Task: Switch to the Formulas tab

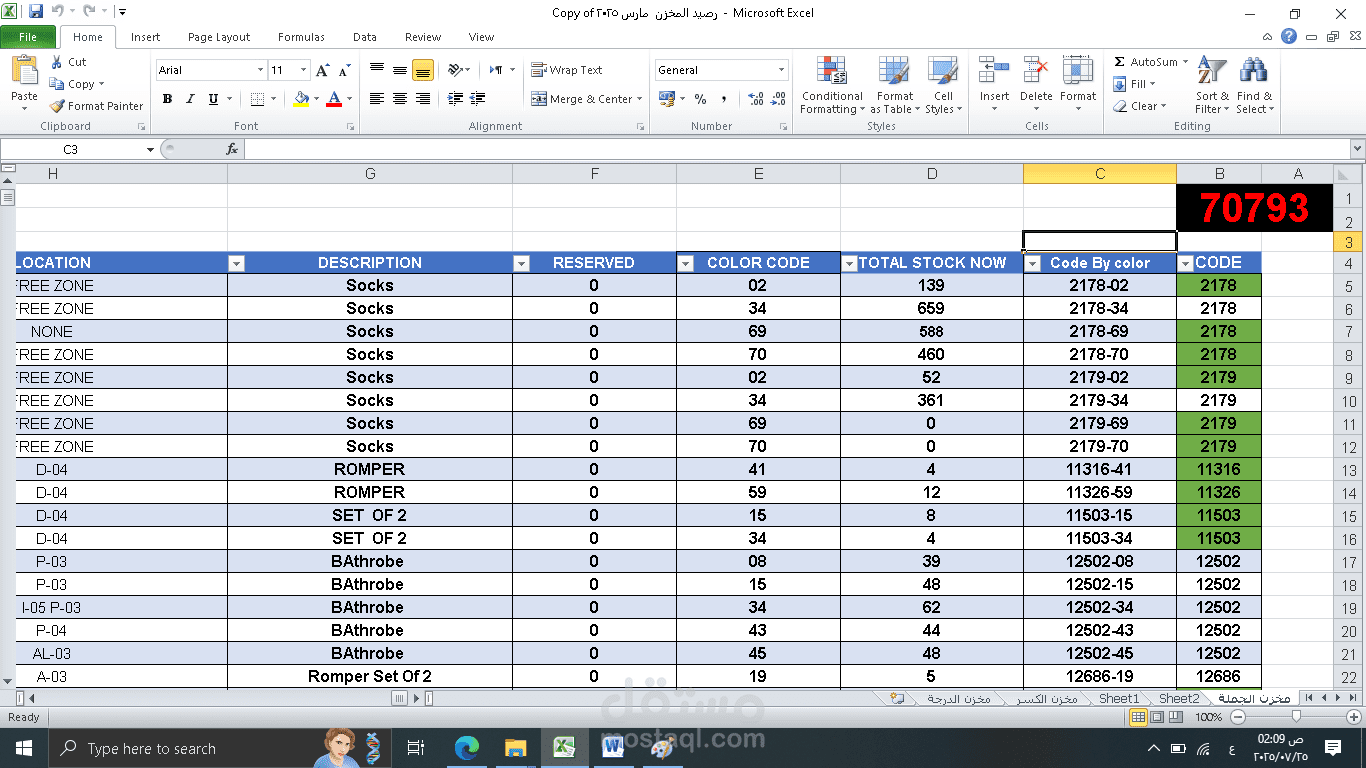Action: point(301,37)
